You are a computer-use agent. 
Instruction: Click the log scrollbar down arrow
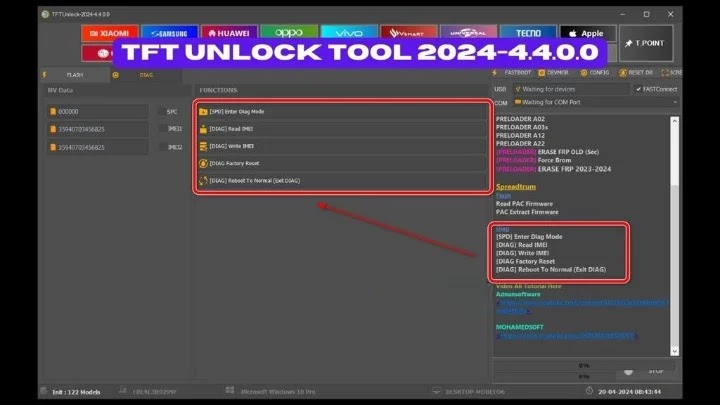[674, 351]
